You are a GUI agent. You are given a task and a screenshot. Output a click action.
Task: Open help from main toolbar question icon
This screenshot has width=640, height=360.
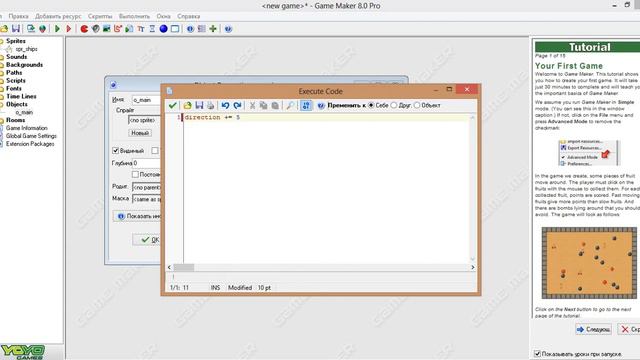click(x=228, y=29)
